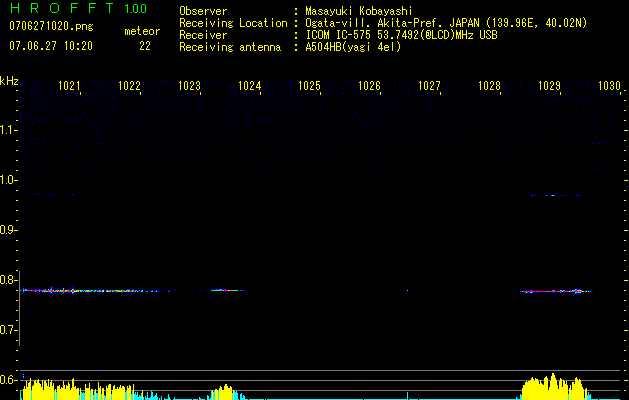Click the strong echo trace near 1029
The width and height of the screenshot is (629, 400).
point(554,291)
